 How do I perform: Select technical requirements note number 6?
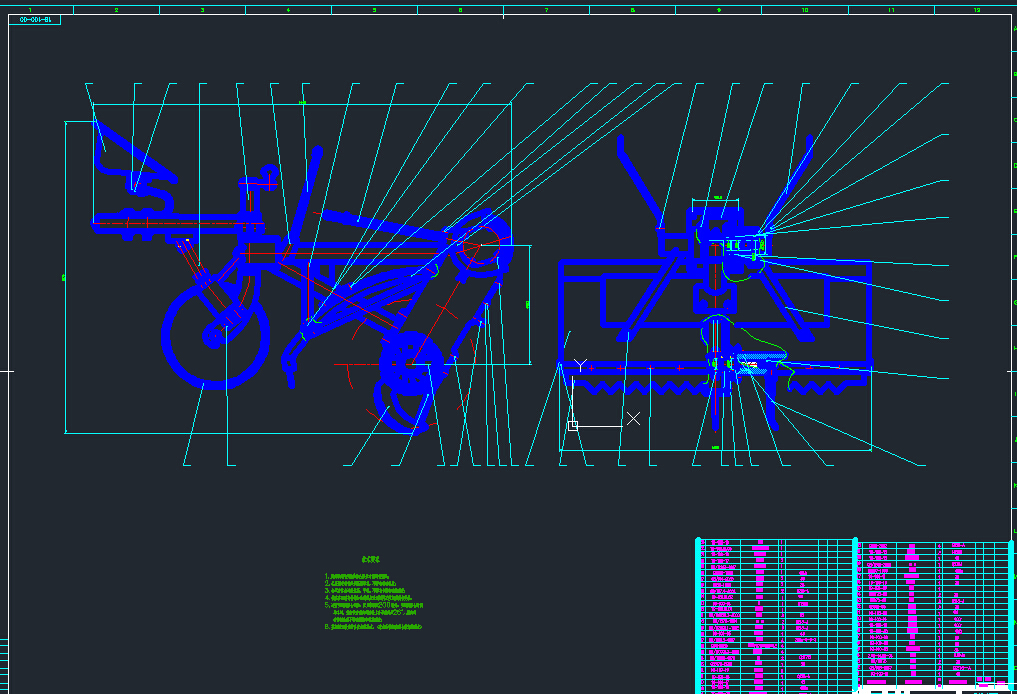tap(373, 627)
